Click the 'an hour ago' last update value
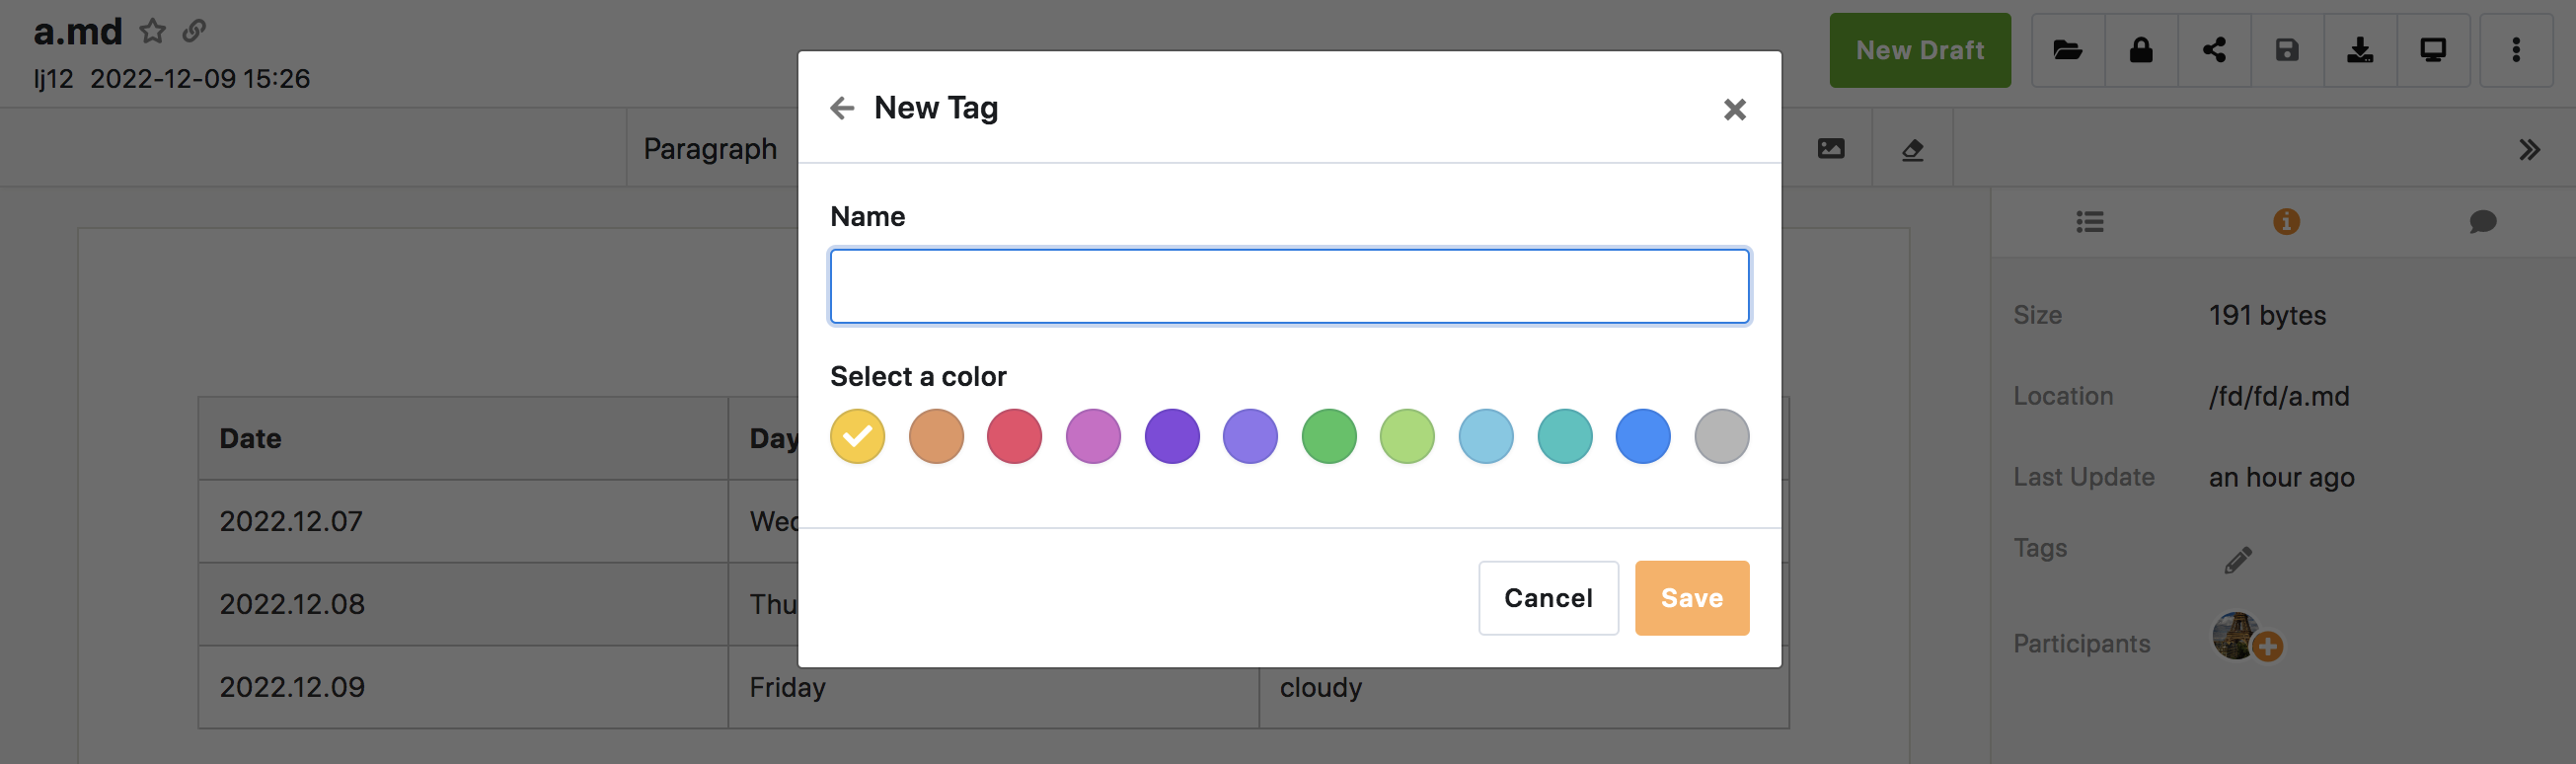The height and width of the screenshot is (764, 2576). [2281, 477]
